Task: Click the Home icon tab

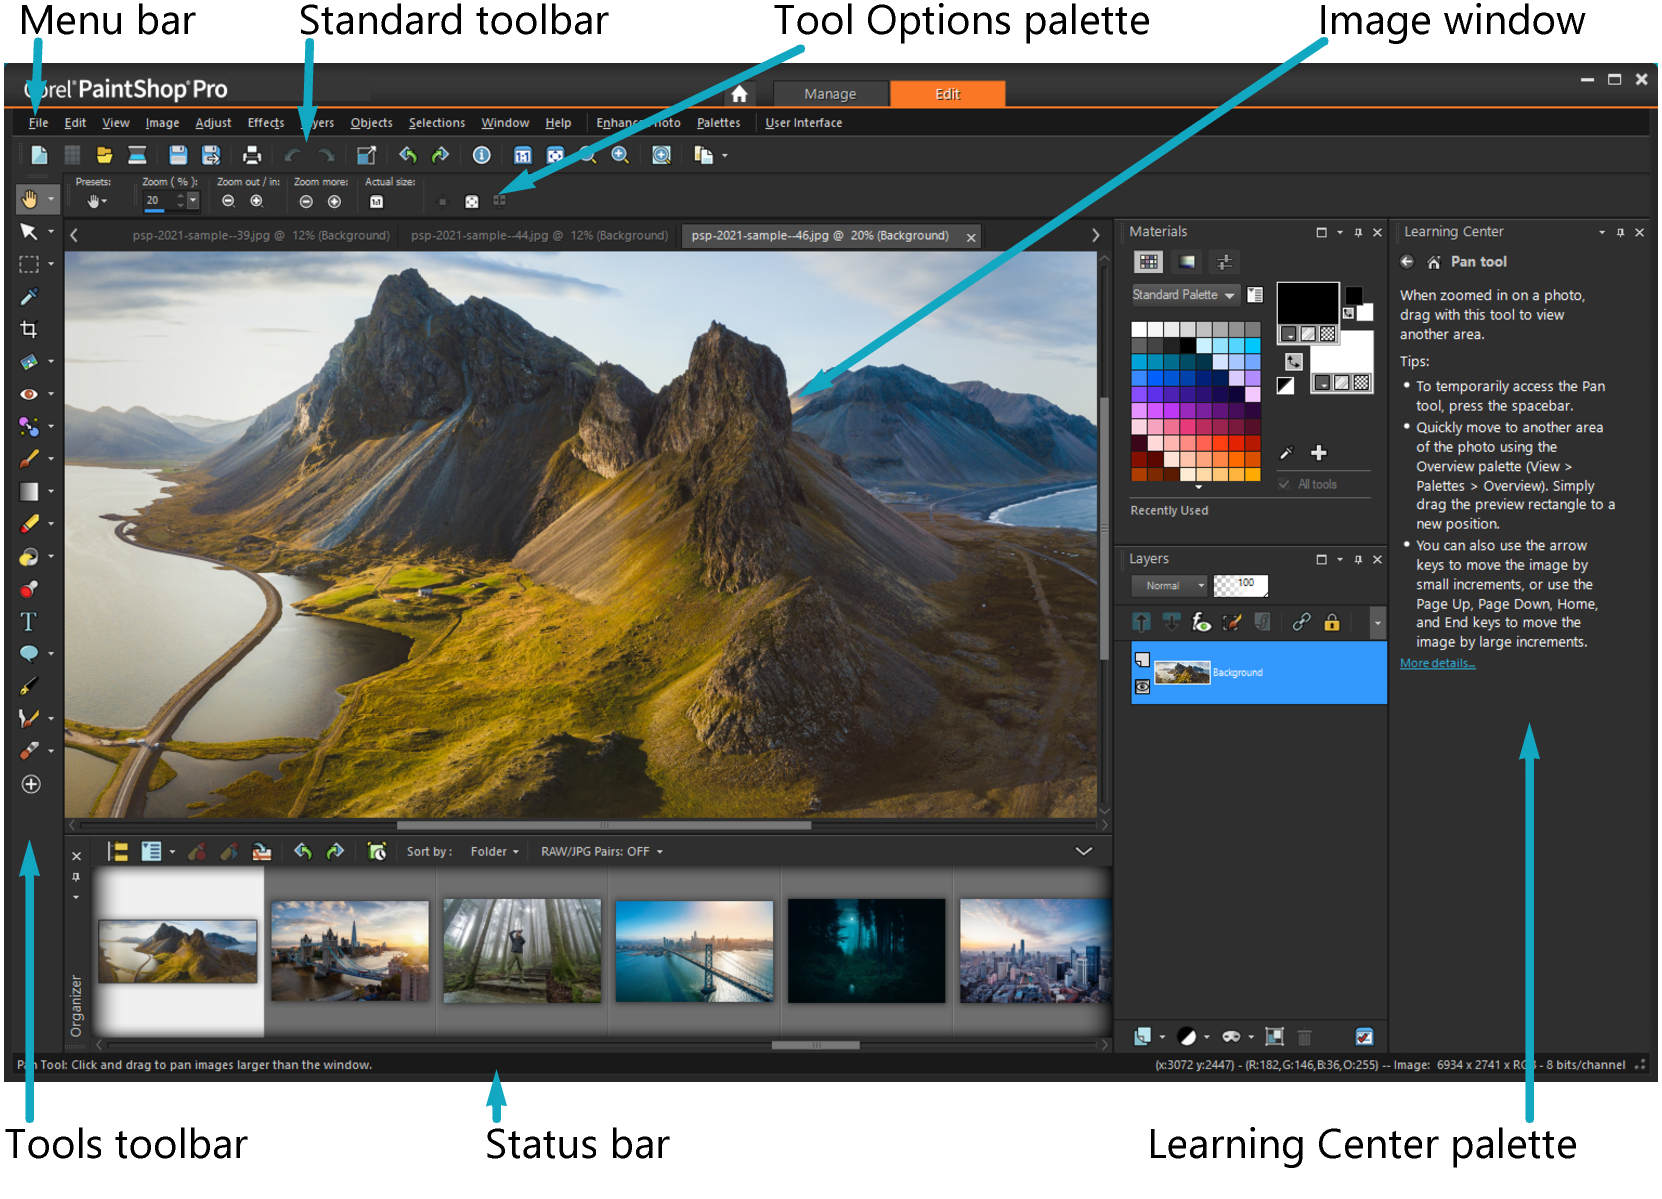Action: (739, 94)
